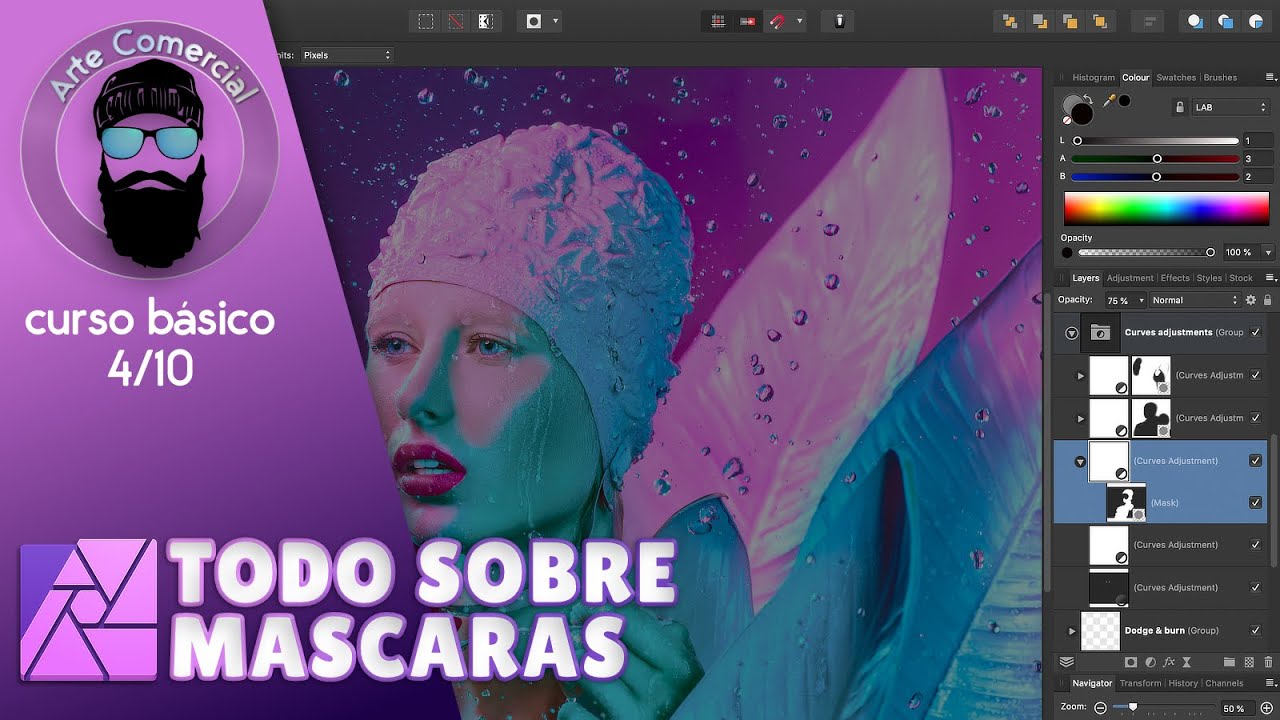Click the Mask Layer button icon
1280x720 pixels.
[x=1131, y=662]
